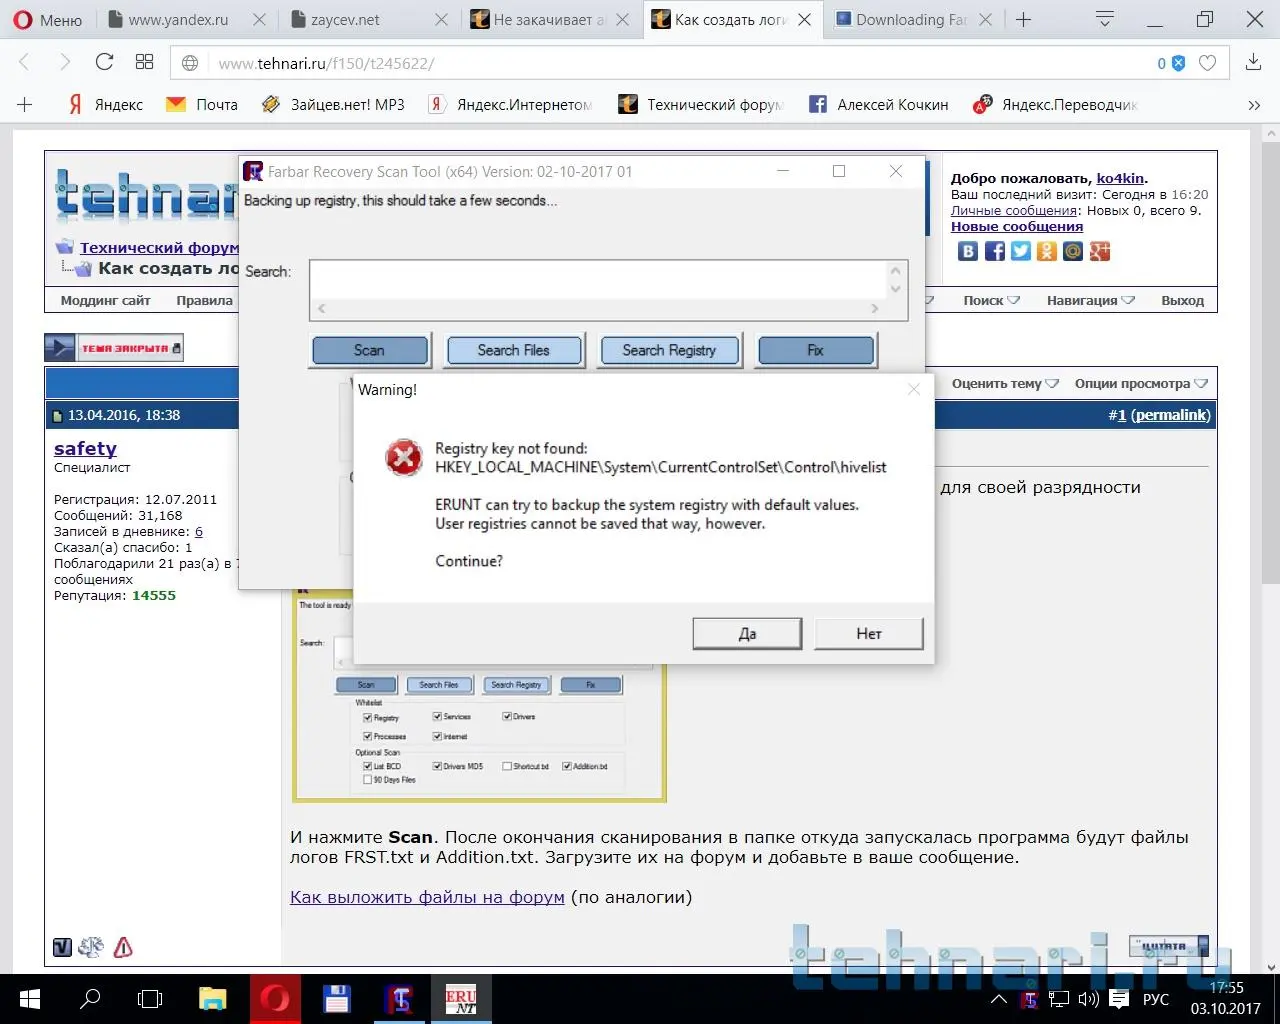
Task: Open the ERUNT taskbar icon
Action: (x=461, y=1000)
